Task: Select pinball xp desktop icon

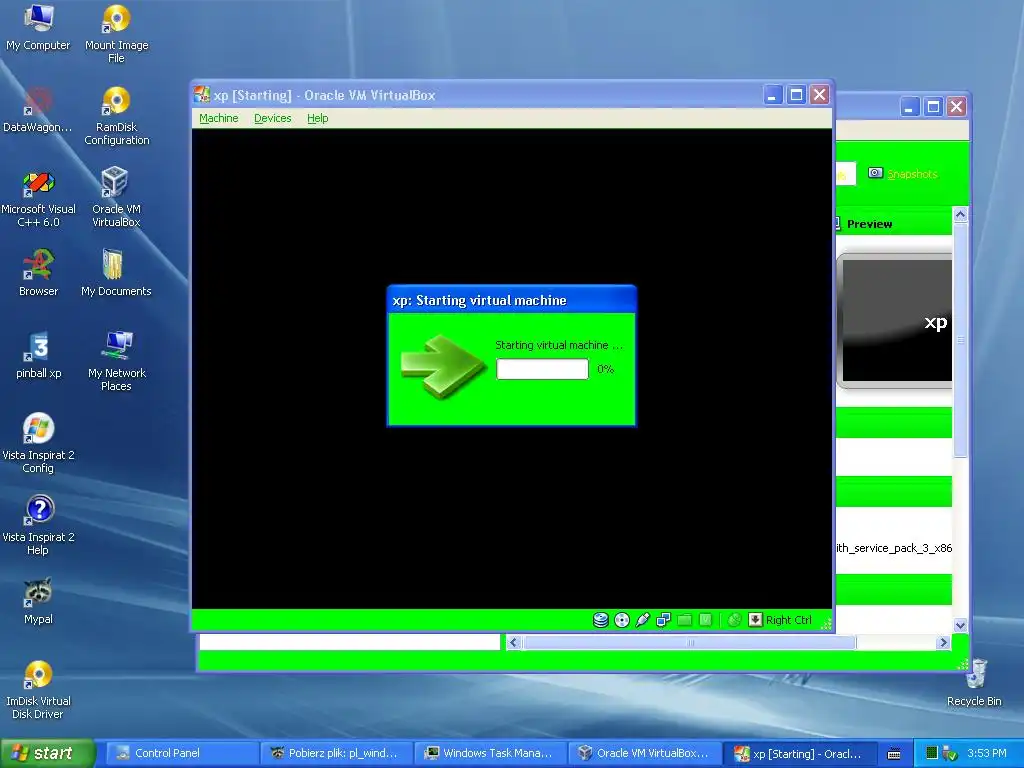Action: pyautogui.click(x=38, y=355)
